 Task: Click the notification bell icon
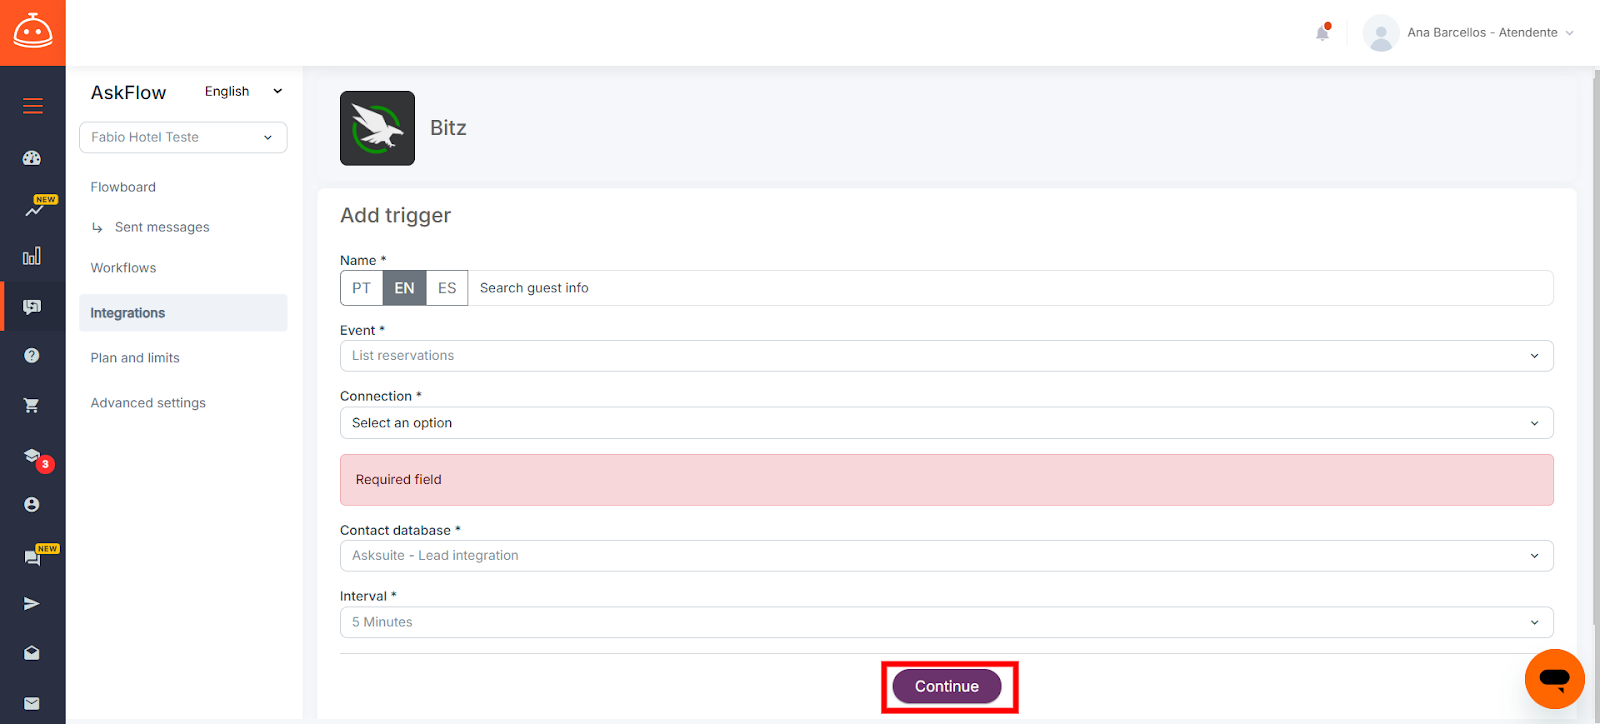pyautogui.click(x=1322, y=33)
